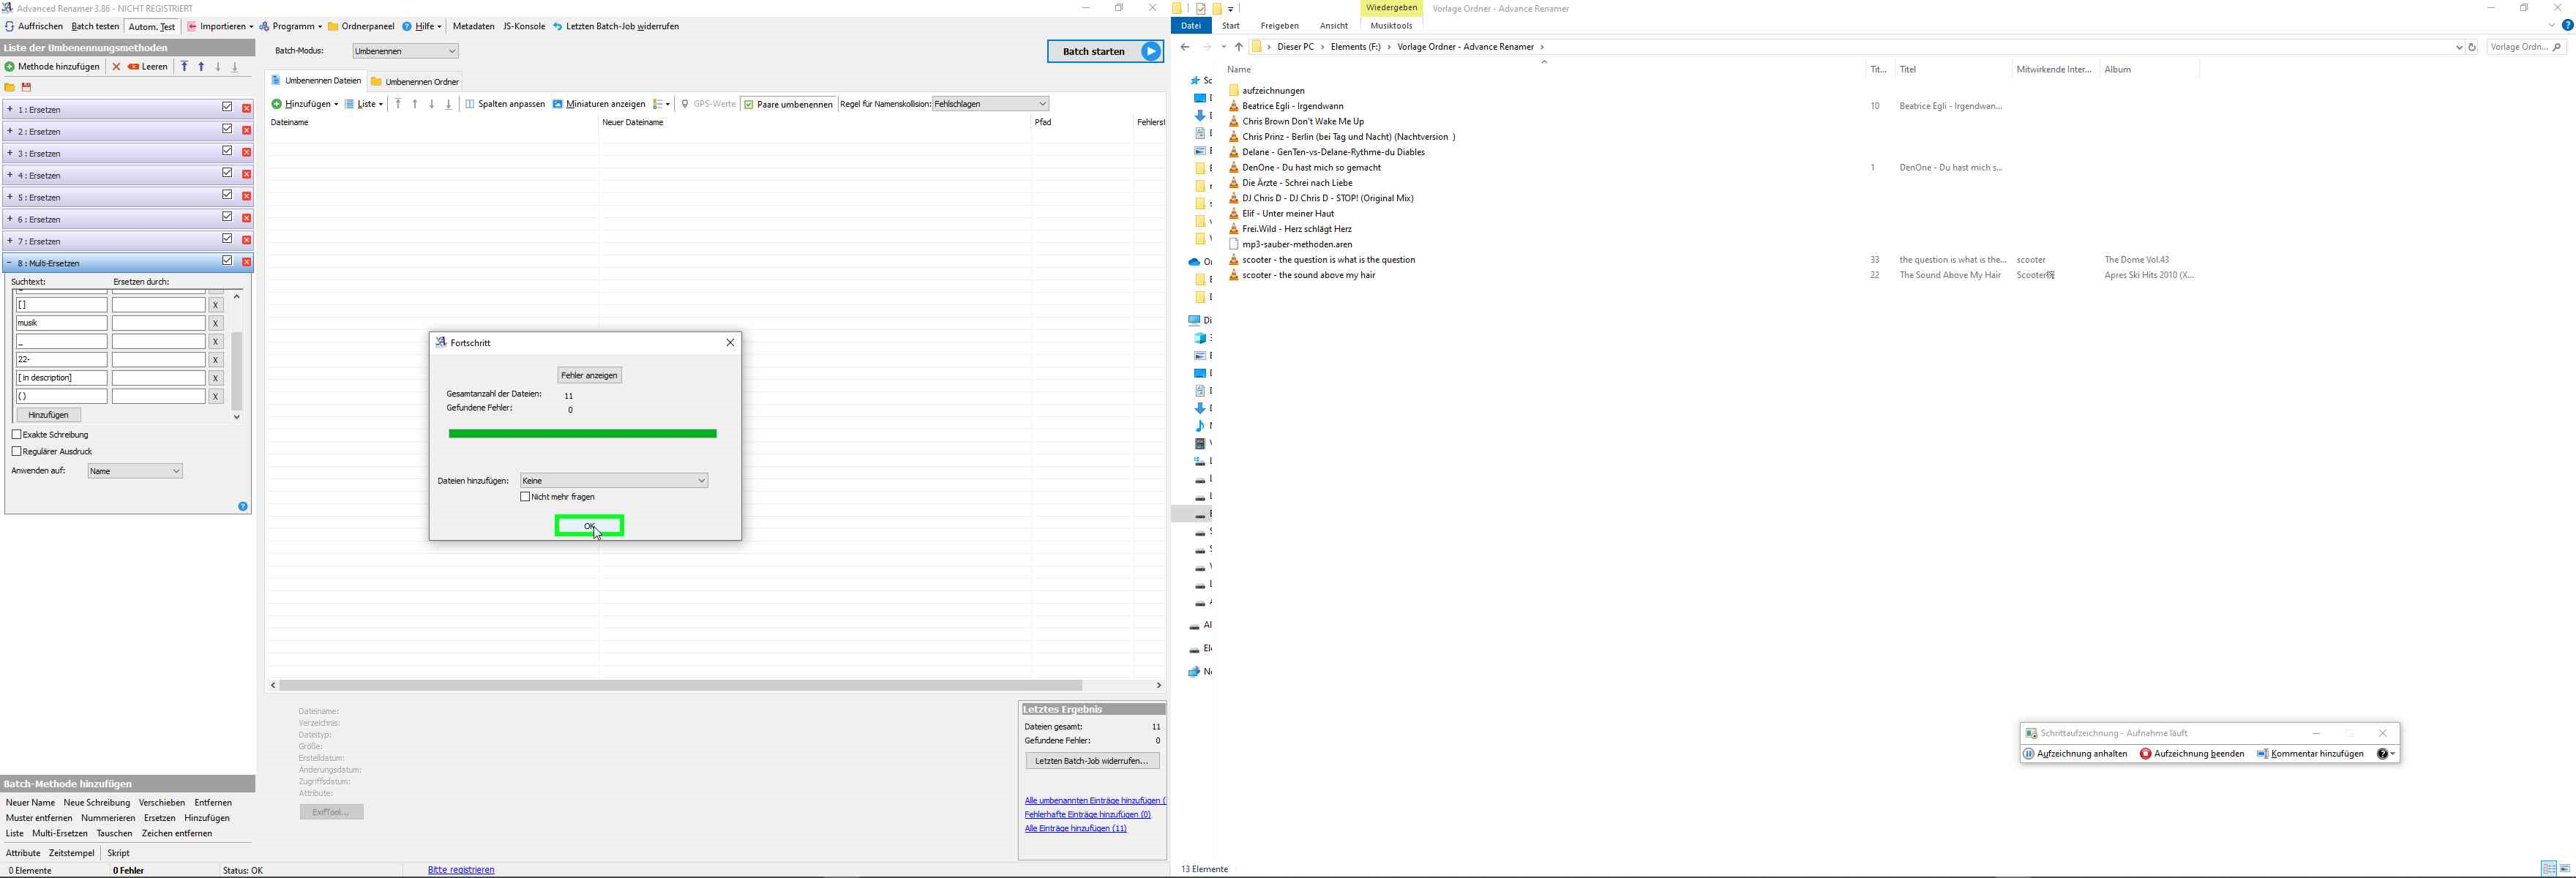The width and height of the screenshot is (2576, 878).
Task: Expand method 1 : Ersetzen
Action: coord(10,109)
